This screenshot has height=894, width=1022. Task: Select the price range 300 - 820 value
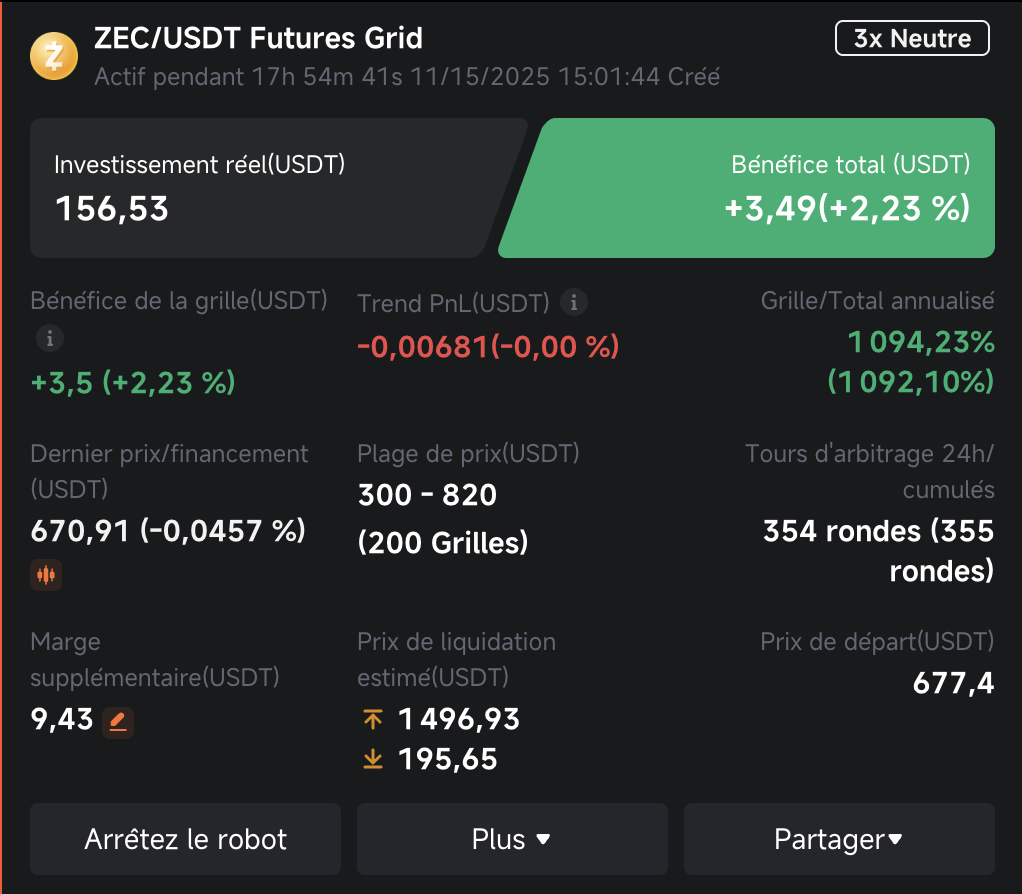(427, 494)
